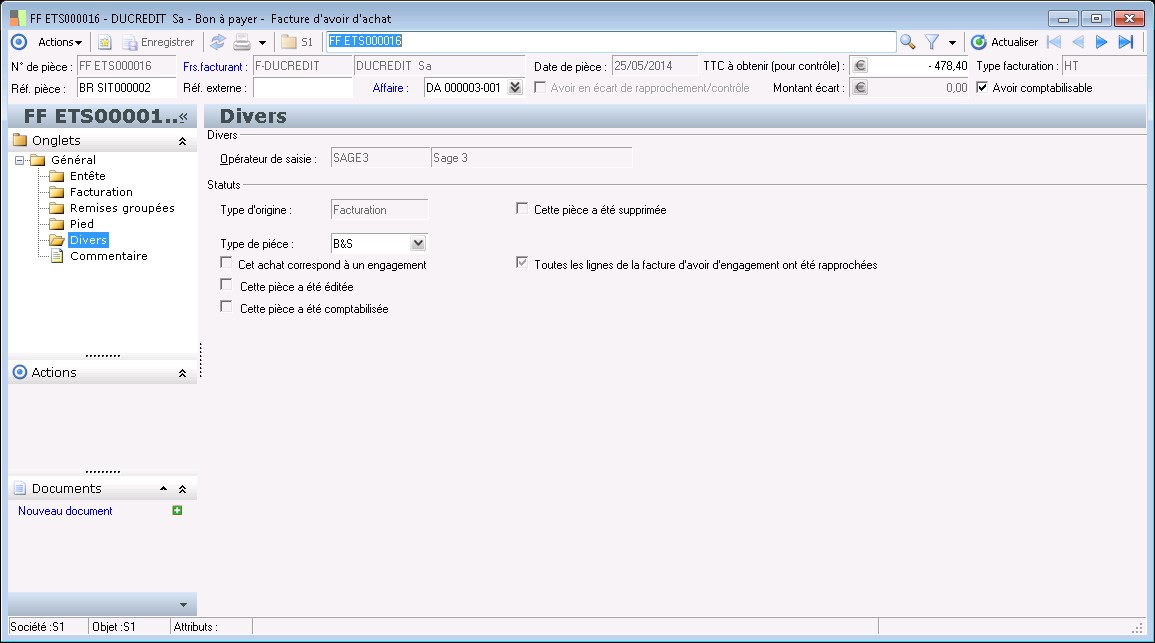The height and width of the screenshot is (643, 1155).
Task: Click the Réf. externe input field
Action: [x=303, y=88]
